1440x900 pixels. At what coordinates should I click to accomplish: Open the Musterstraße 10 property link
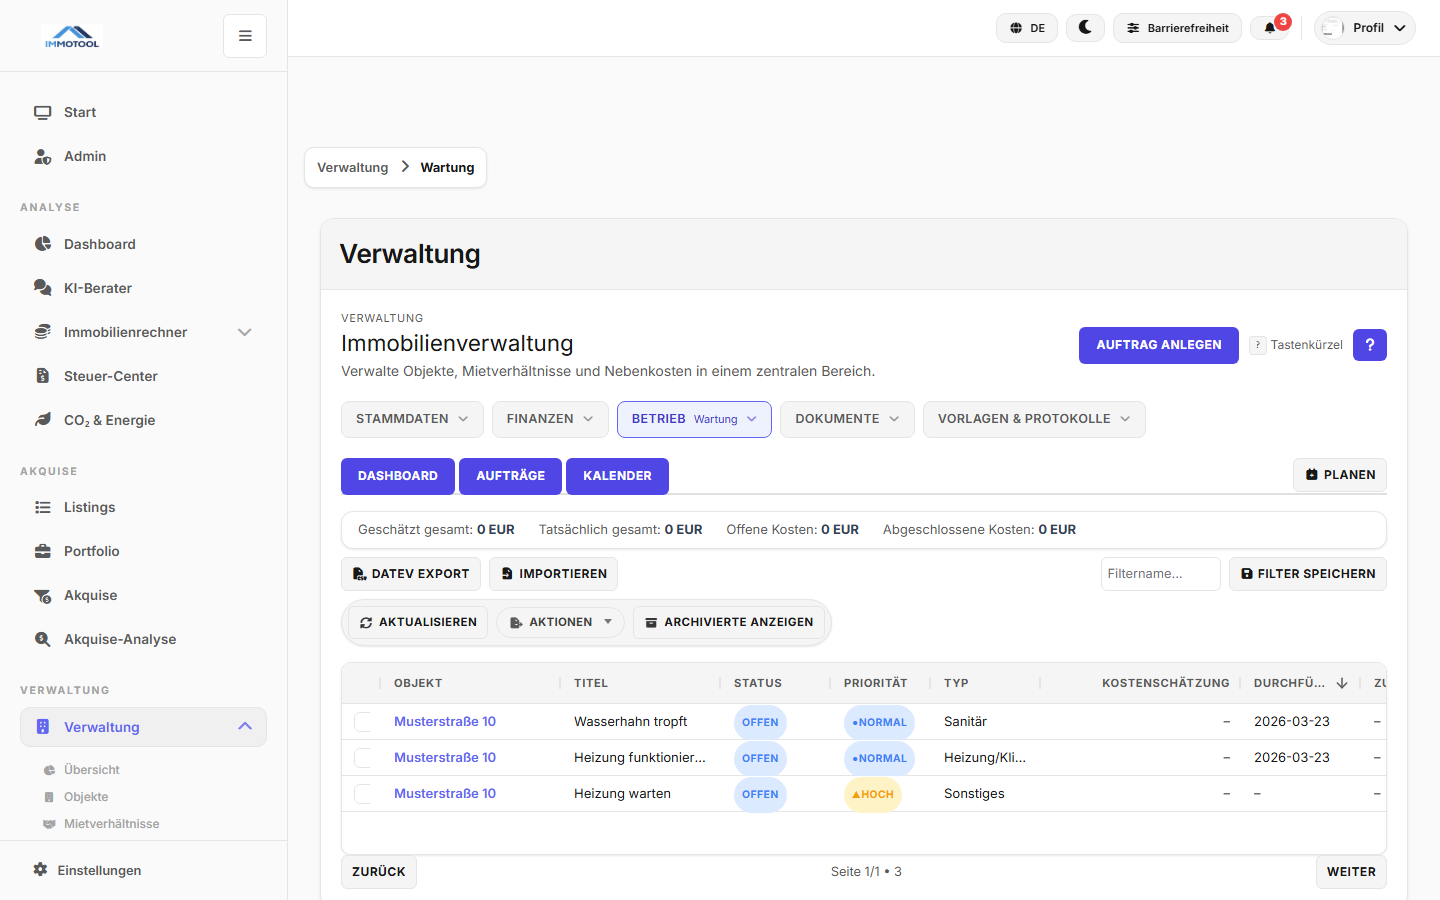[x=444, y=721]
